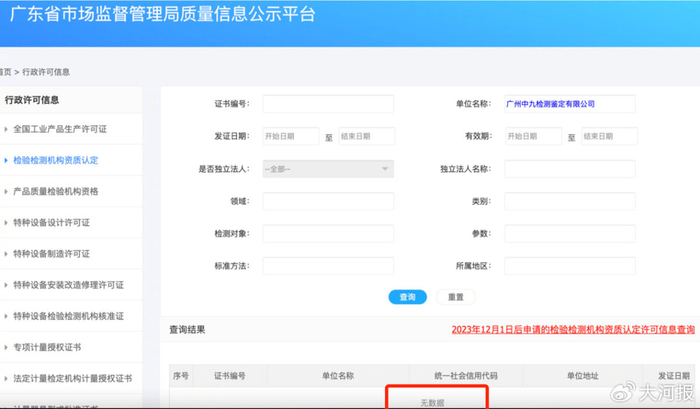The image size is (700, 409).
Task: Focus the 独立法人名称 input field
Action: coord(570,169)
